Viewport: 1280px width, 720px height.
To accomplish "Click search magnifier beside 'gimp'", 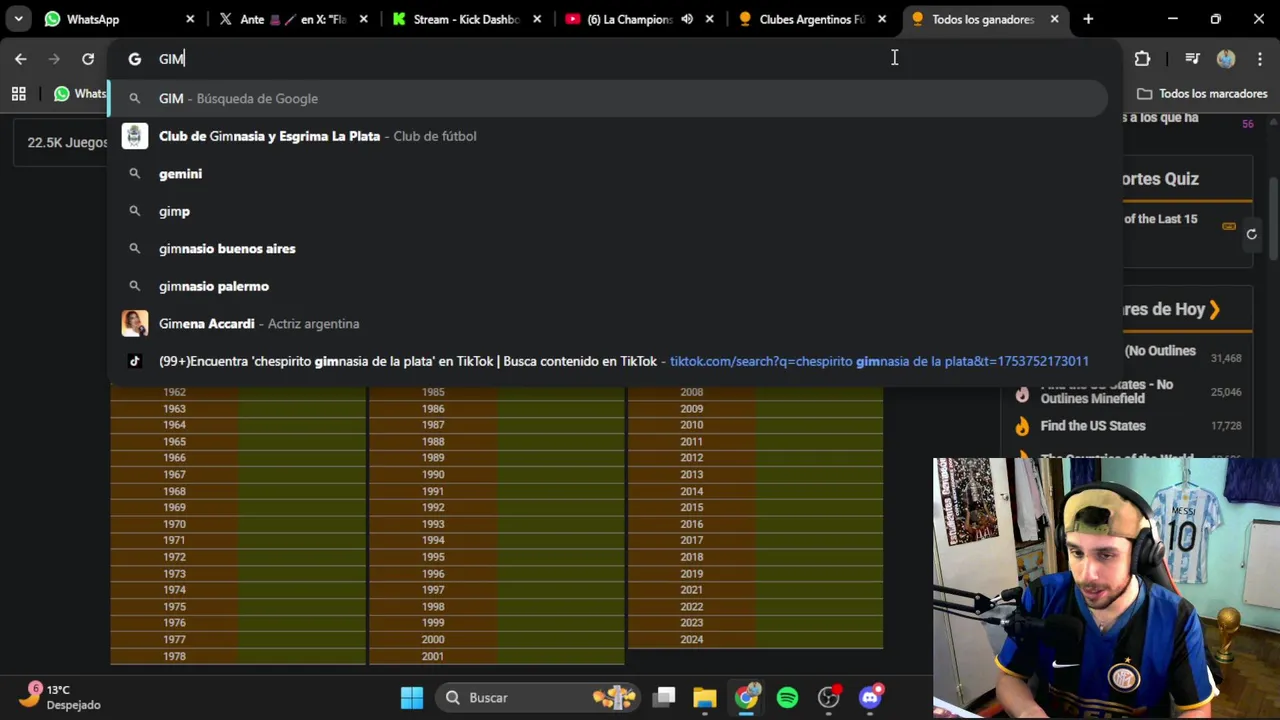I will (x=134, y=211).
